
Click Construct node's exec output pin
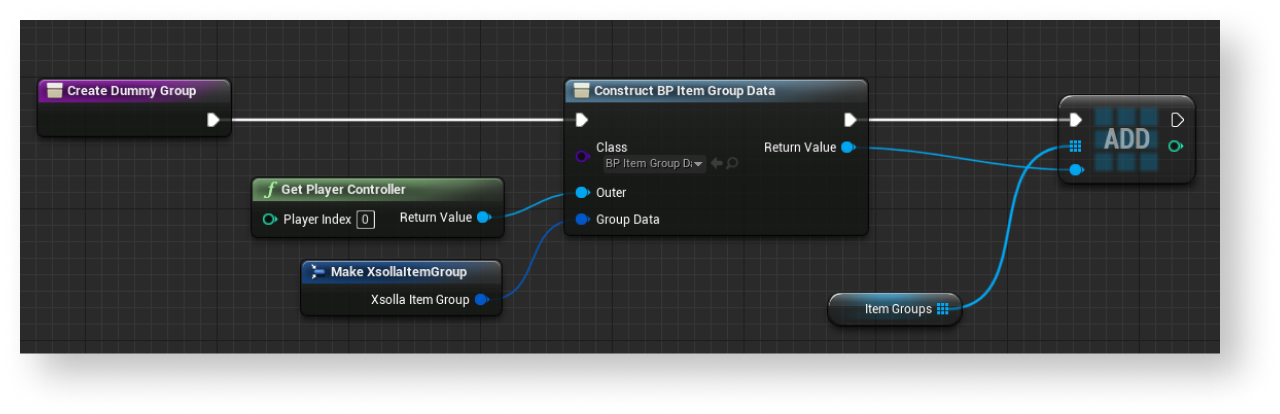[x=849, y=120]
